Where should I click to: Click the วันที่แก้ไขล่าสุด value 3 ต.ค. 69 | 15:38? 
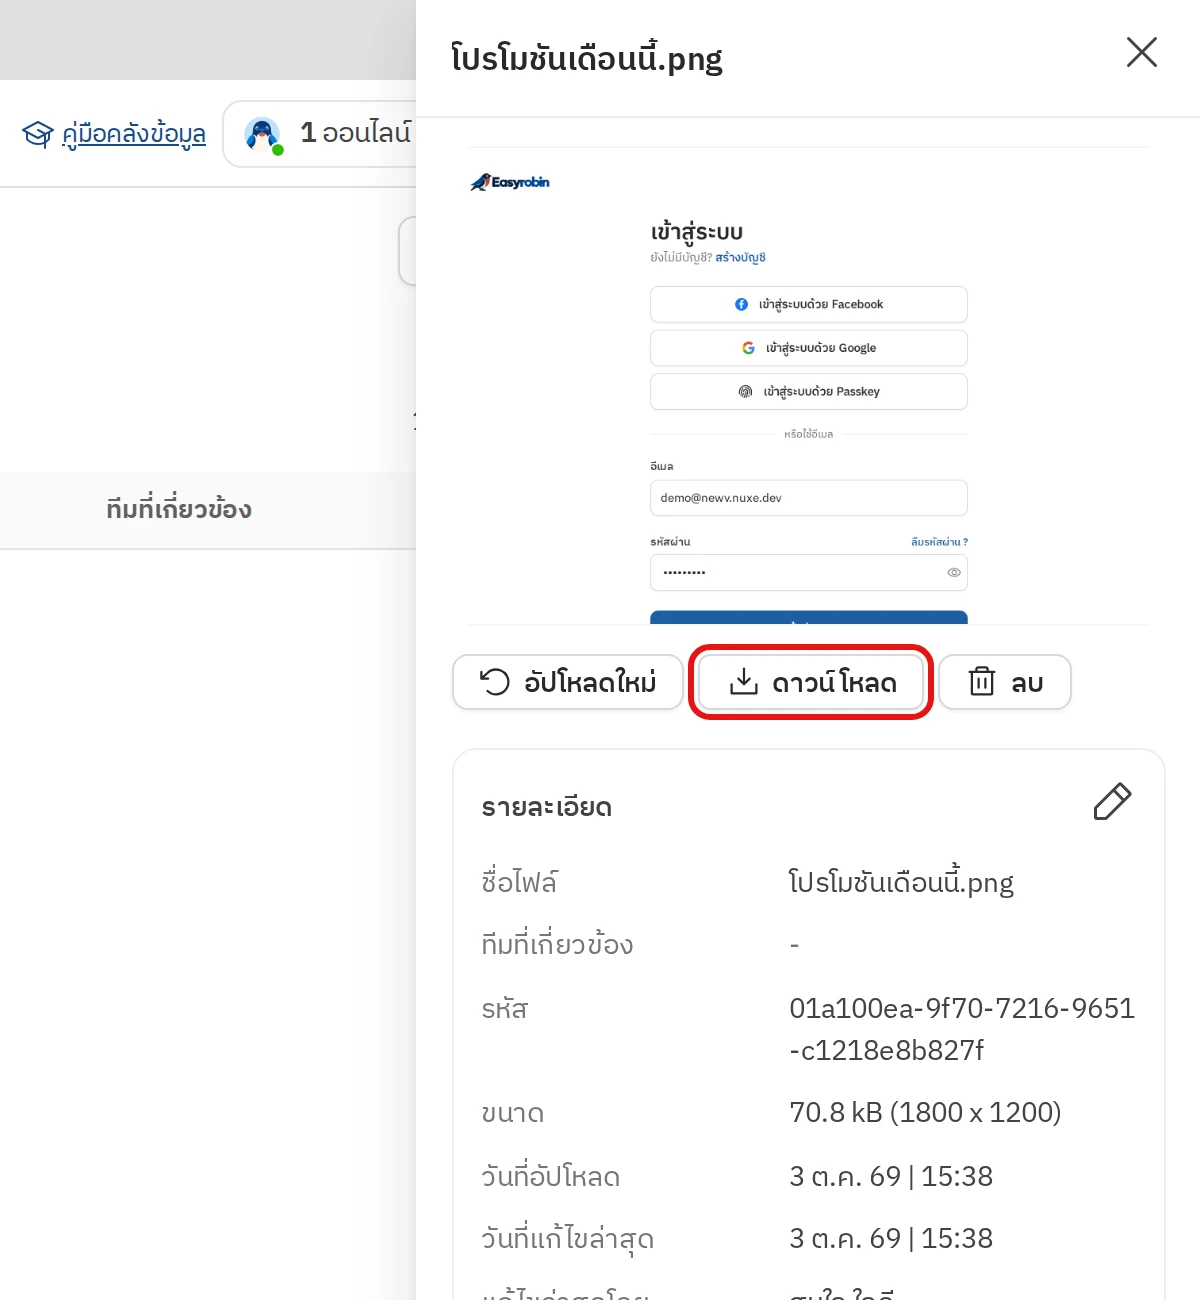tap(891, 1238)
